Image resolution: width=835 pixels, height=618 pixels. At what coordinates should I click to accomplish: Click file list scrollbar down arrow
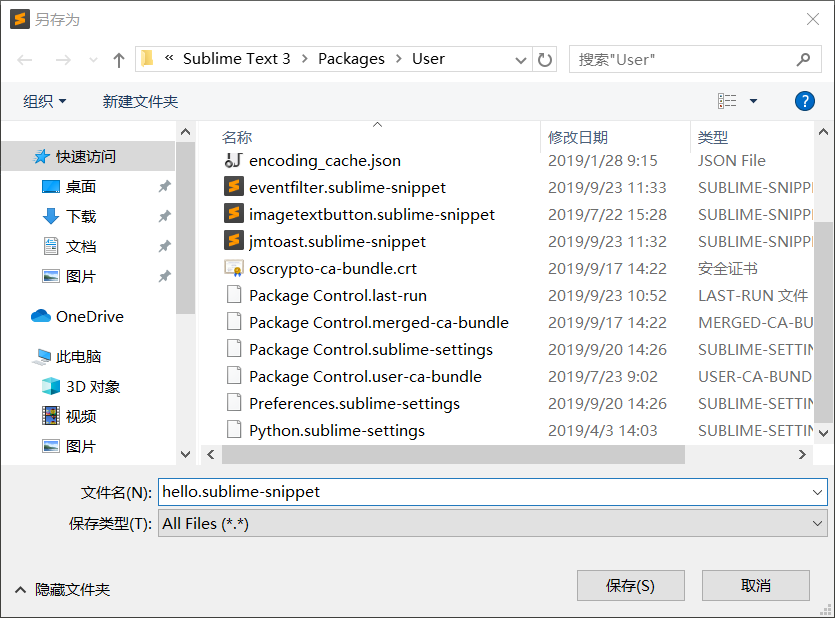pyautogui.click(x=823, y=432)
